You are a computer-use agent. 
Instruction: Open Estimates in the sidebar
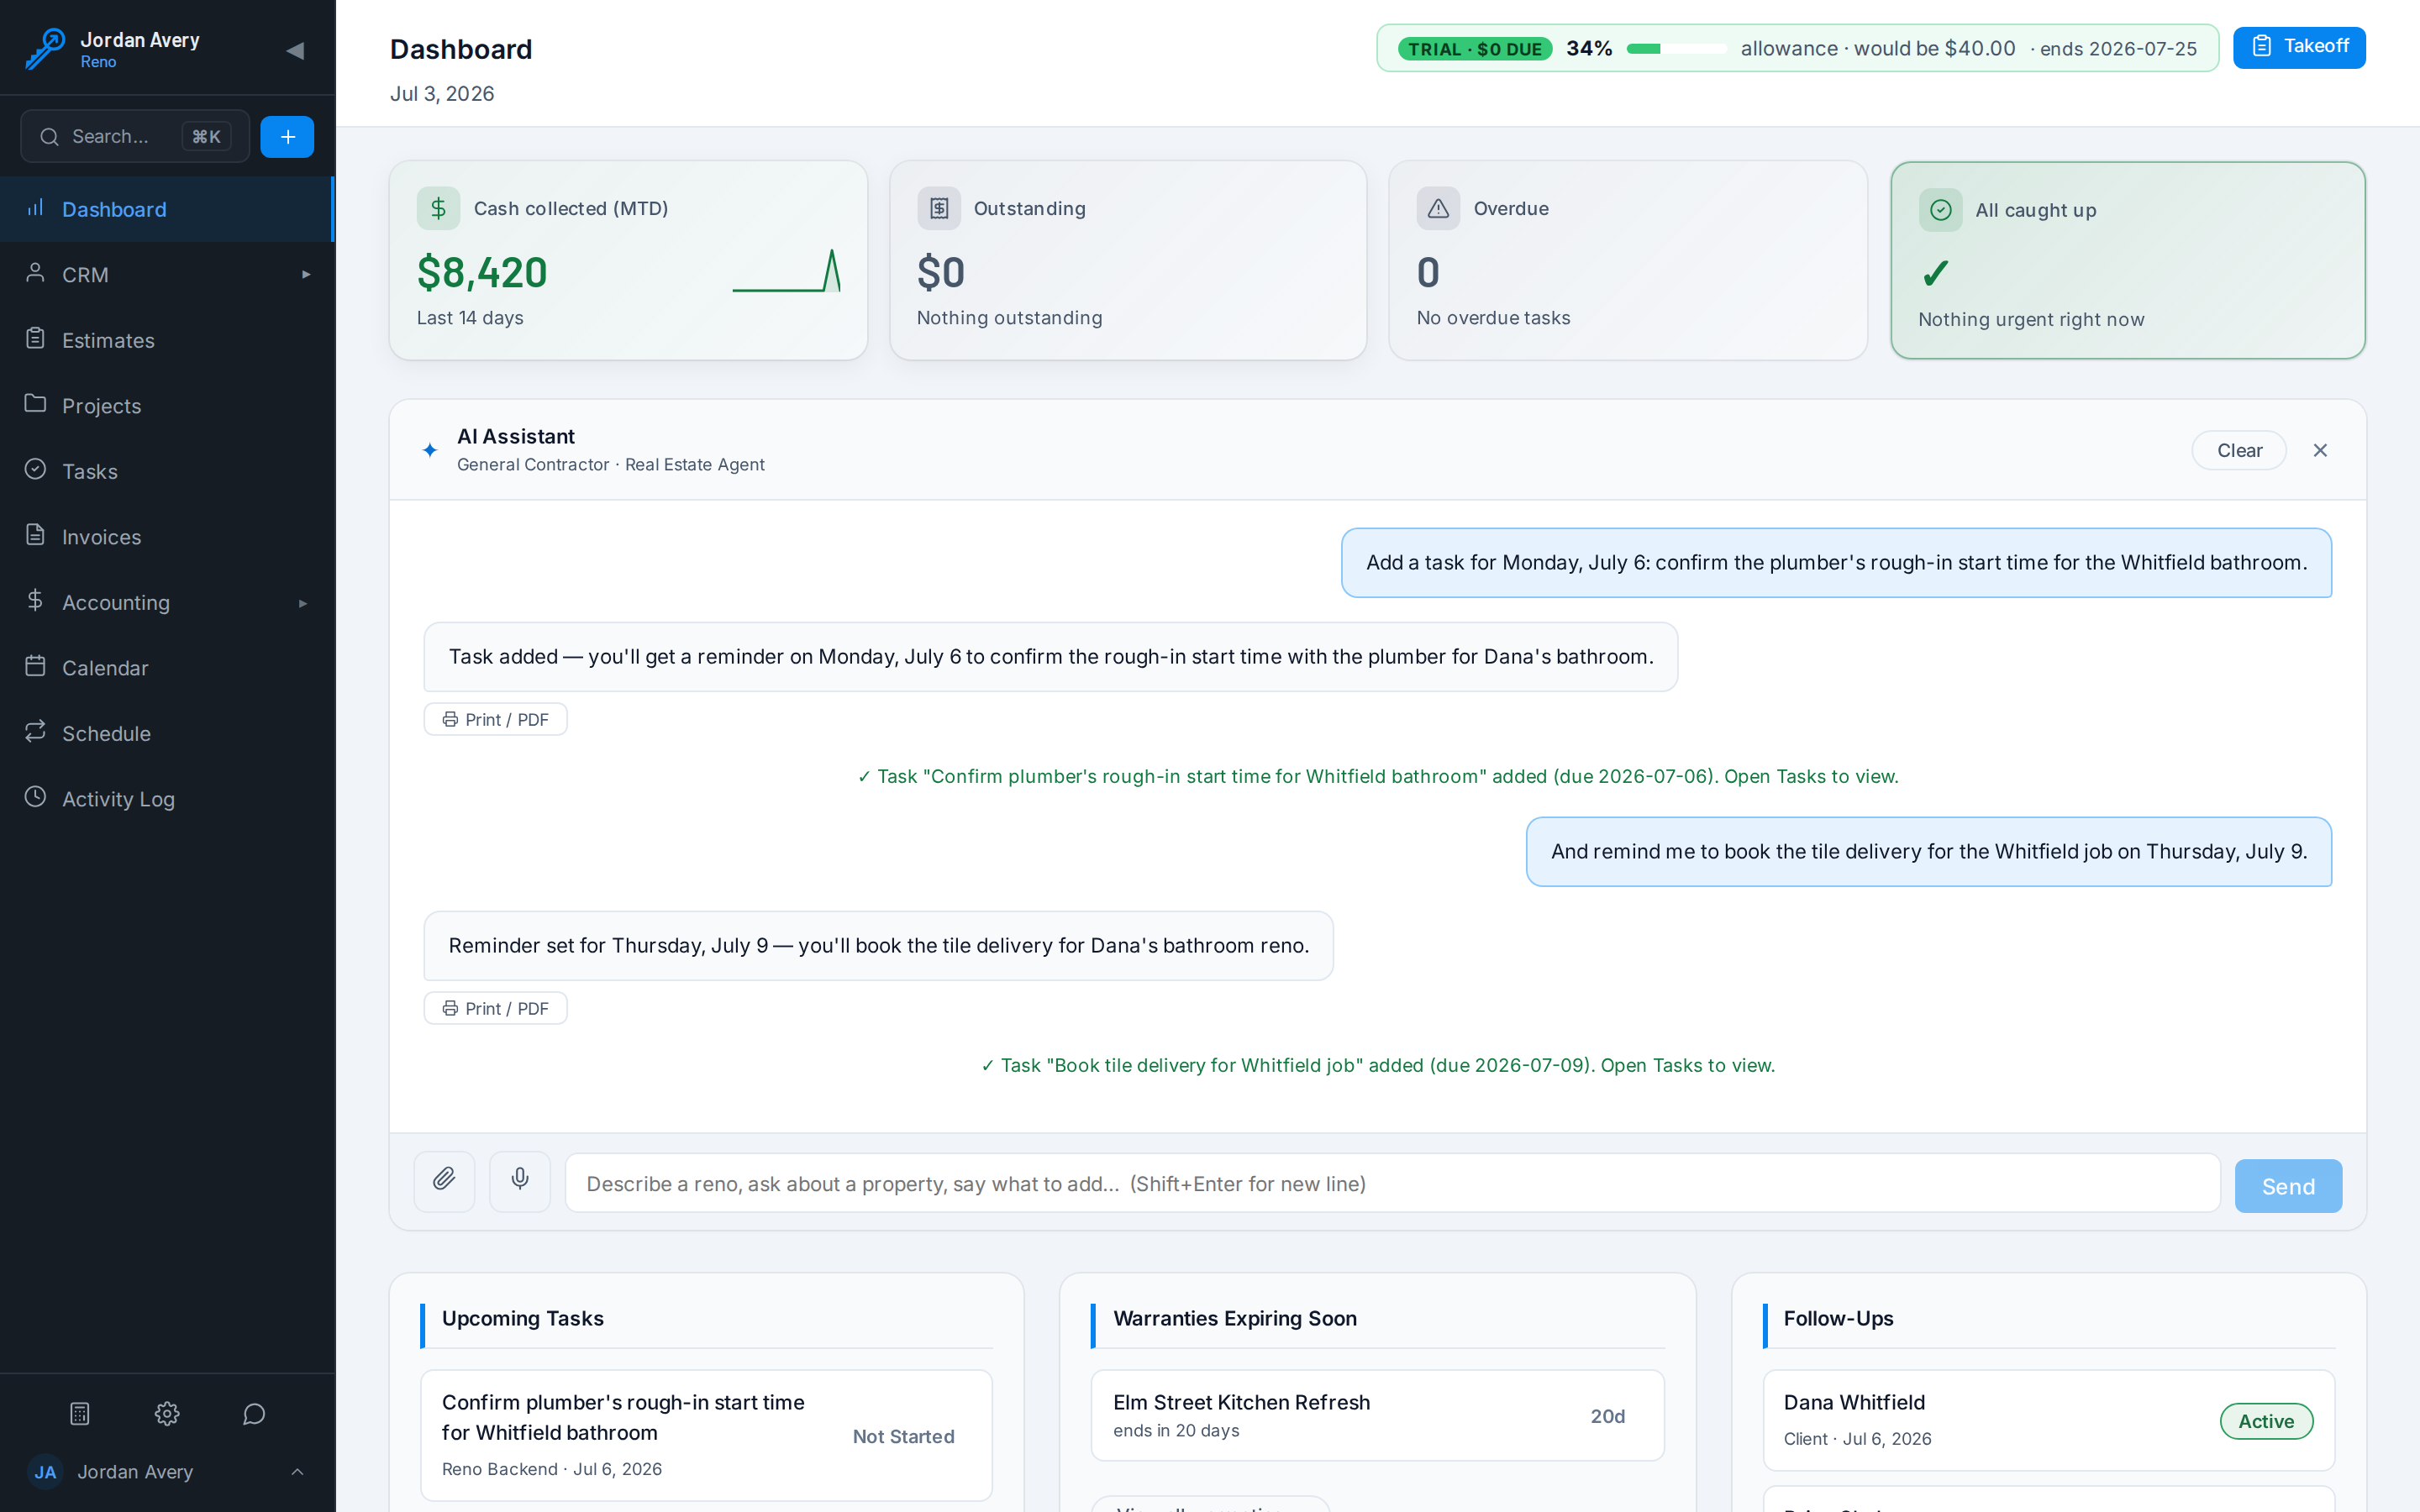[166, 340]
